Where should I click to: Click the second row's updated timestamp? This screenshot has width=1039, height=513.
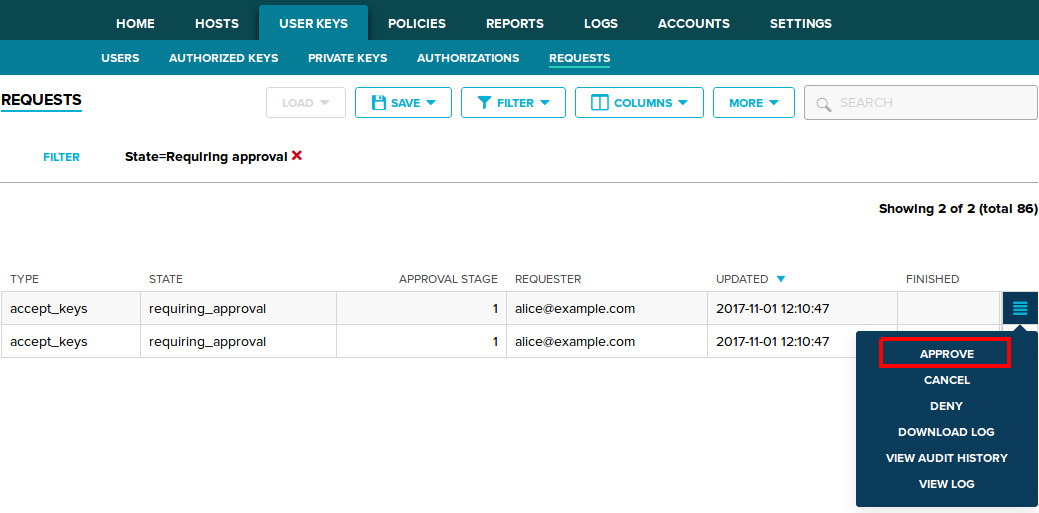point(773,341)
